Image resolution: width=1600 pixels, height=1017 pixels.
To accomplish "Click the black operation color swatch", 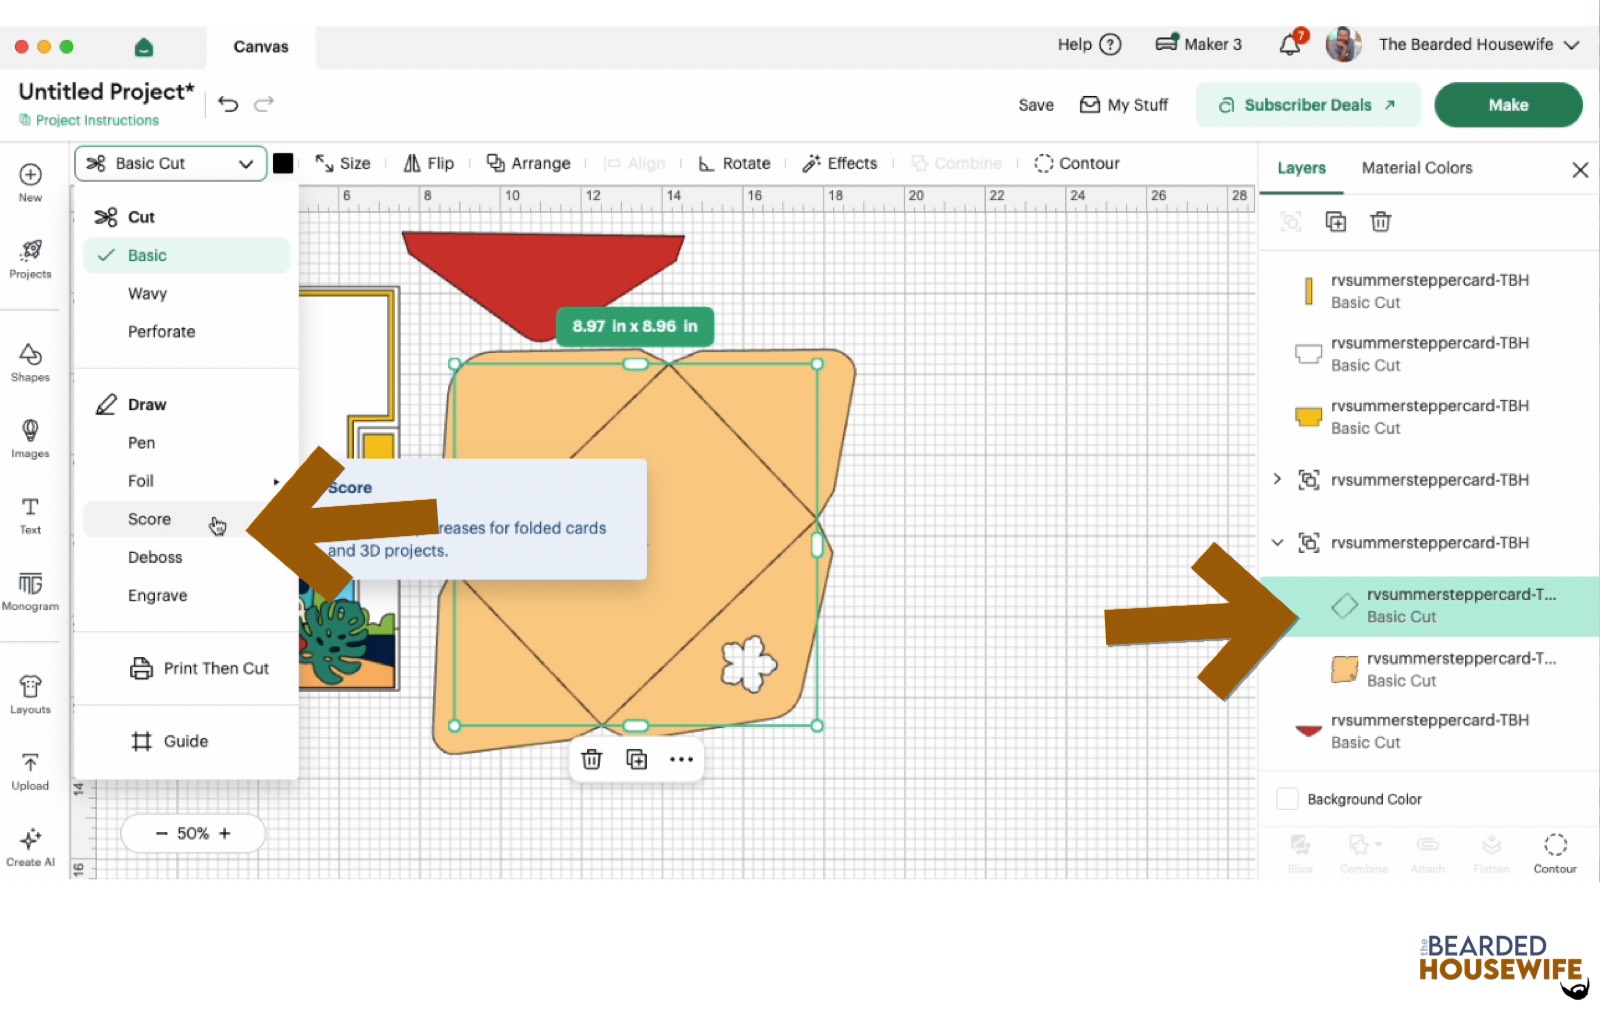I will (x=283, y=163).
